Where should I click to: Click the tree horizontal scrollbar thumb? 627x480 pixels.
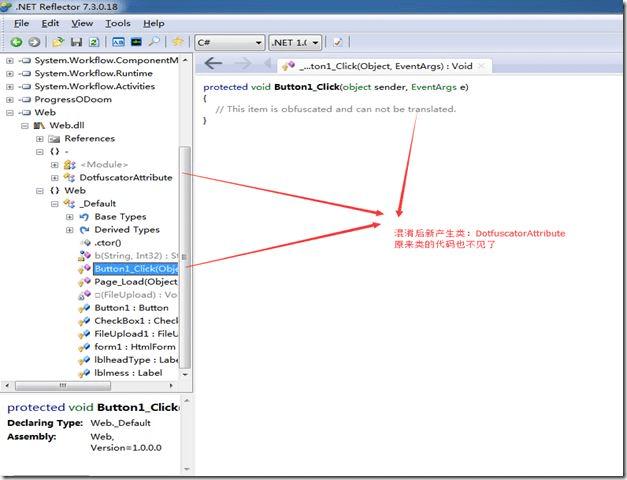tap(63, 386)
